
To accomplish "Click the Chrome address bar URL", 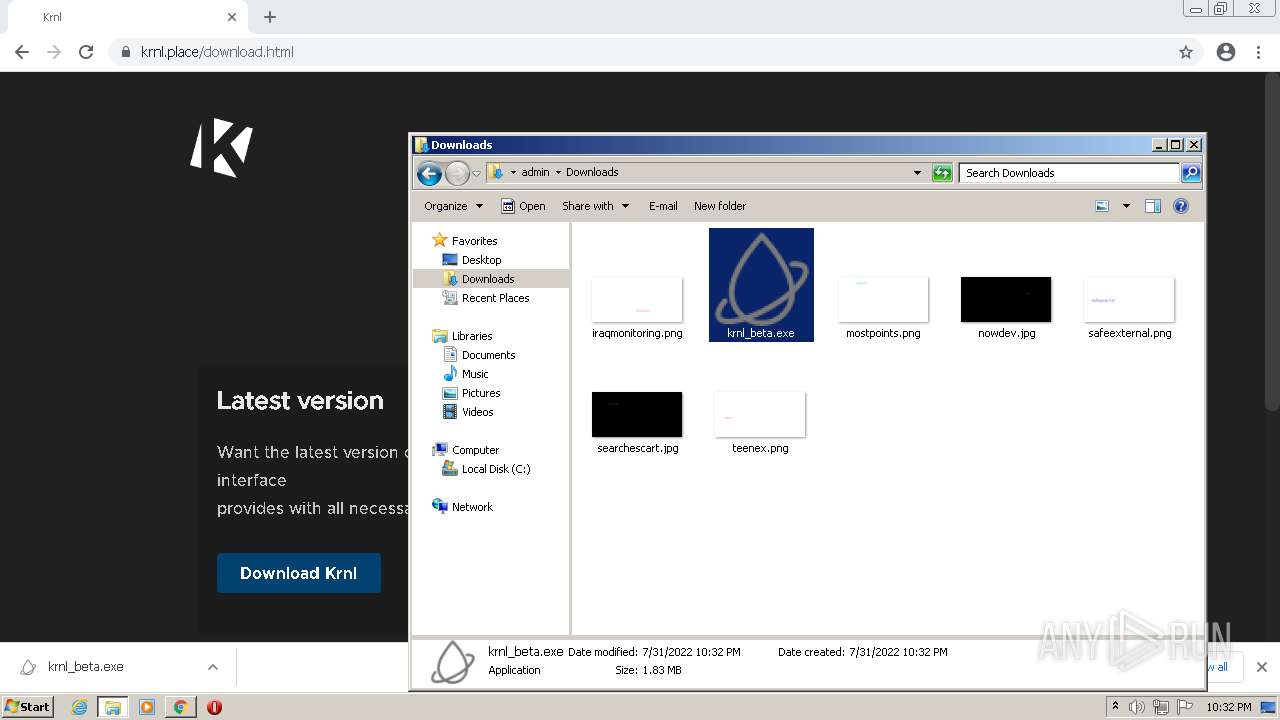I will point(217,52).
